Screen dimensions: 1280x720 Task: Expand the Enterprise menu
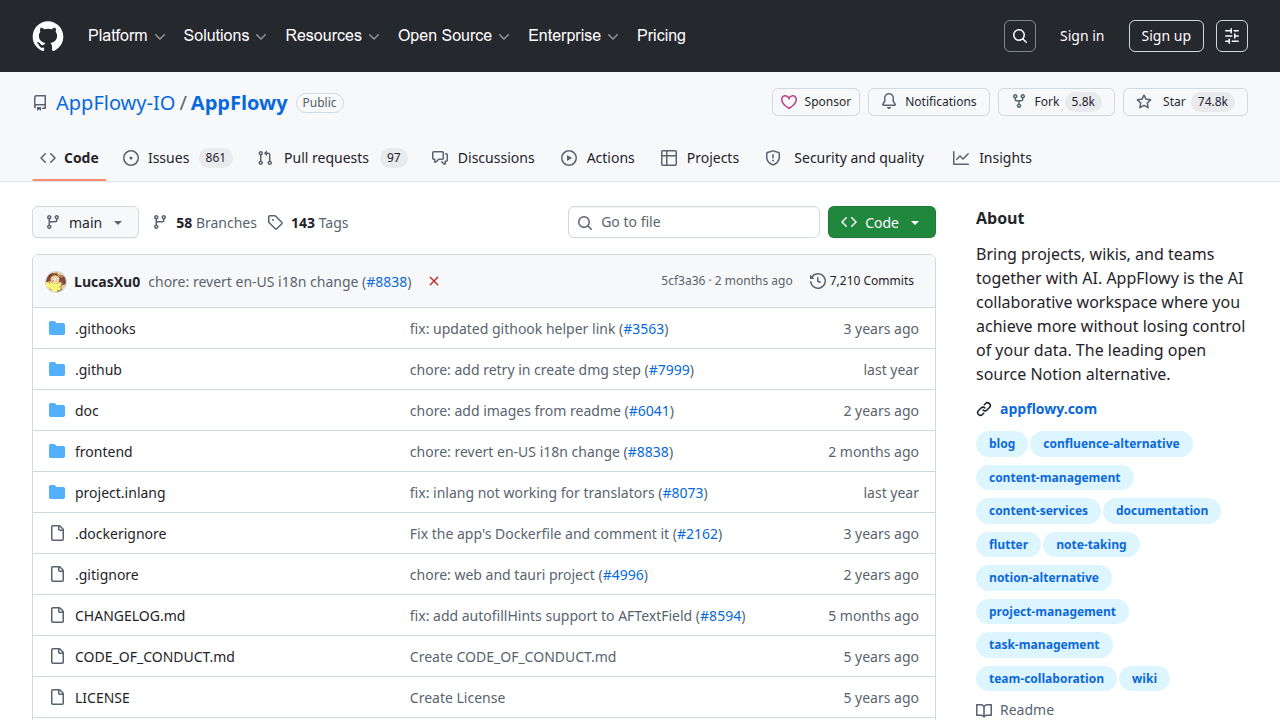[x=573, y=36]
